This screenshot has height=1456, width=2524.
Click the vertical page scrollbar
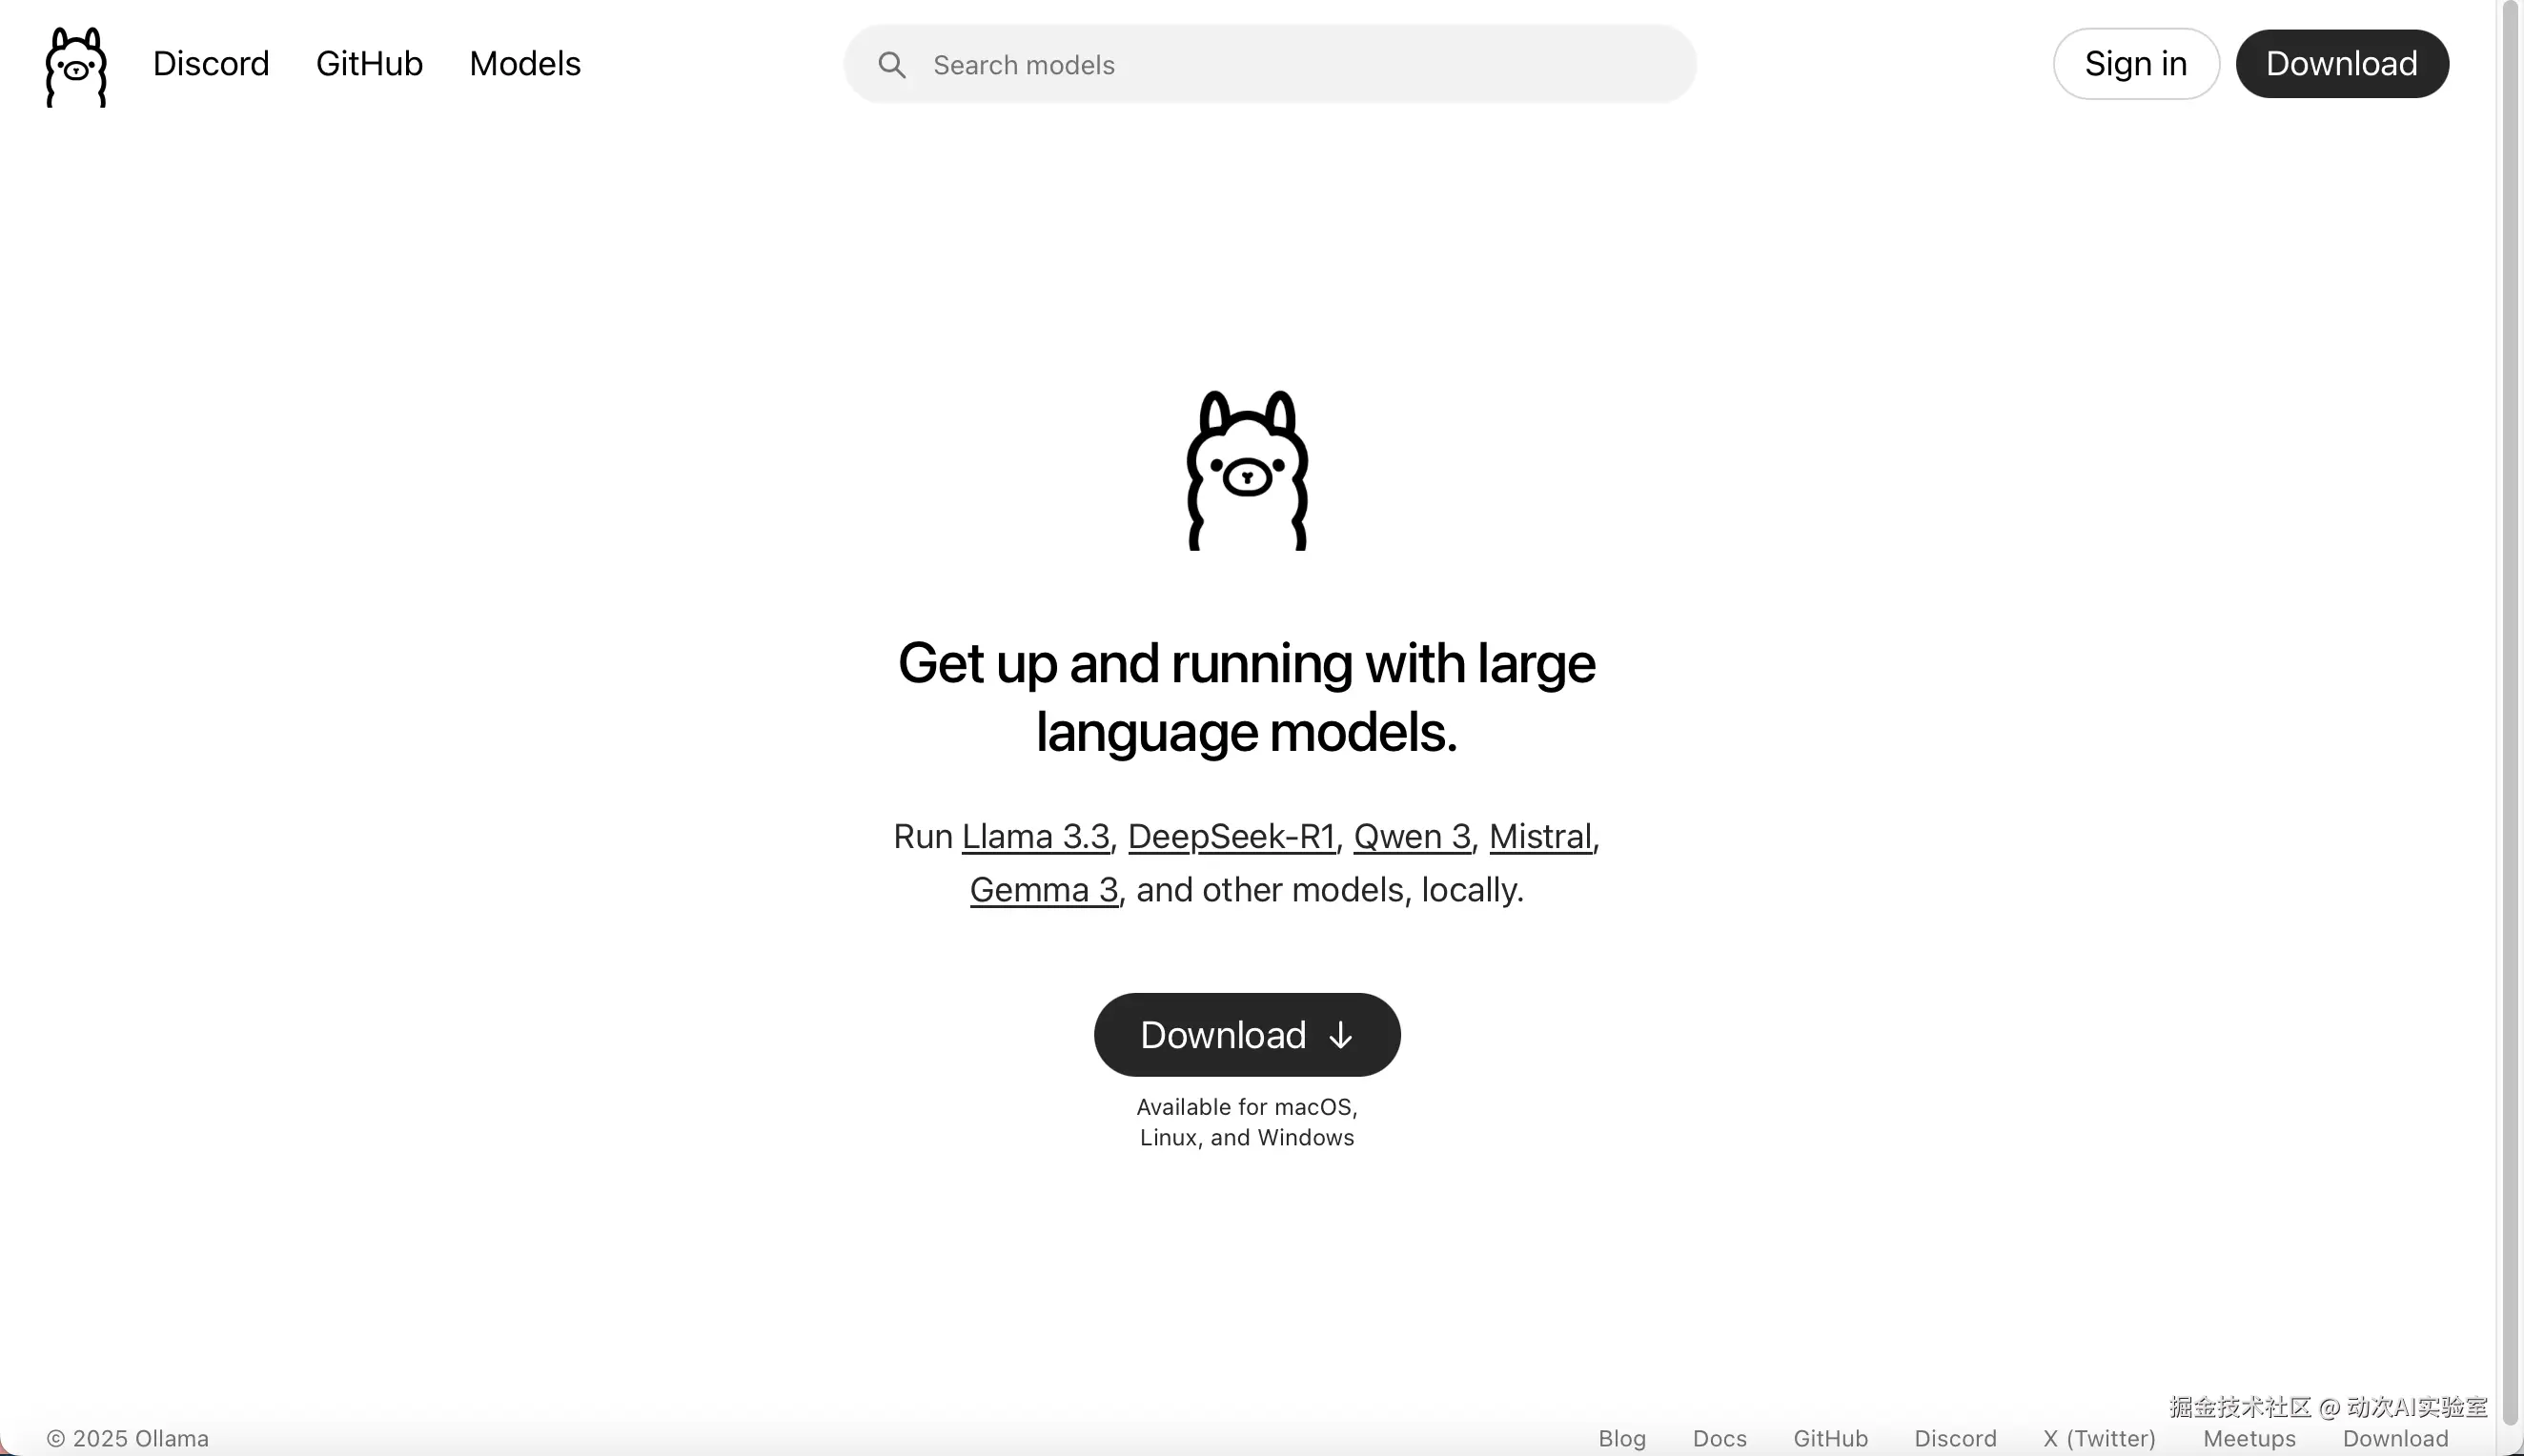click(2510, 712)
